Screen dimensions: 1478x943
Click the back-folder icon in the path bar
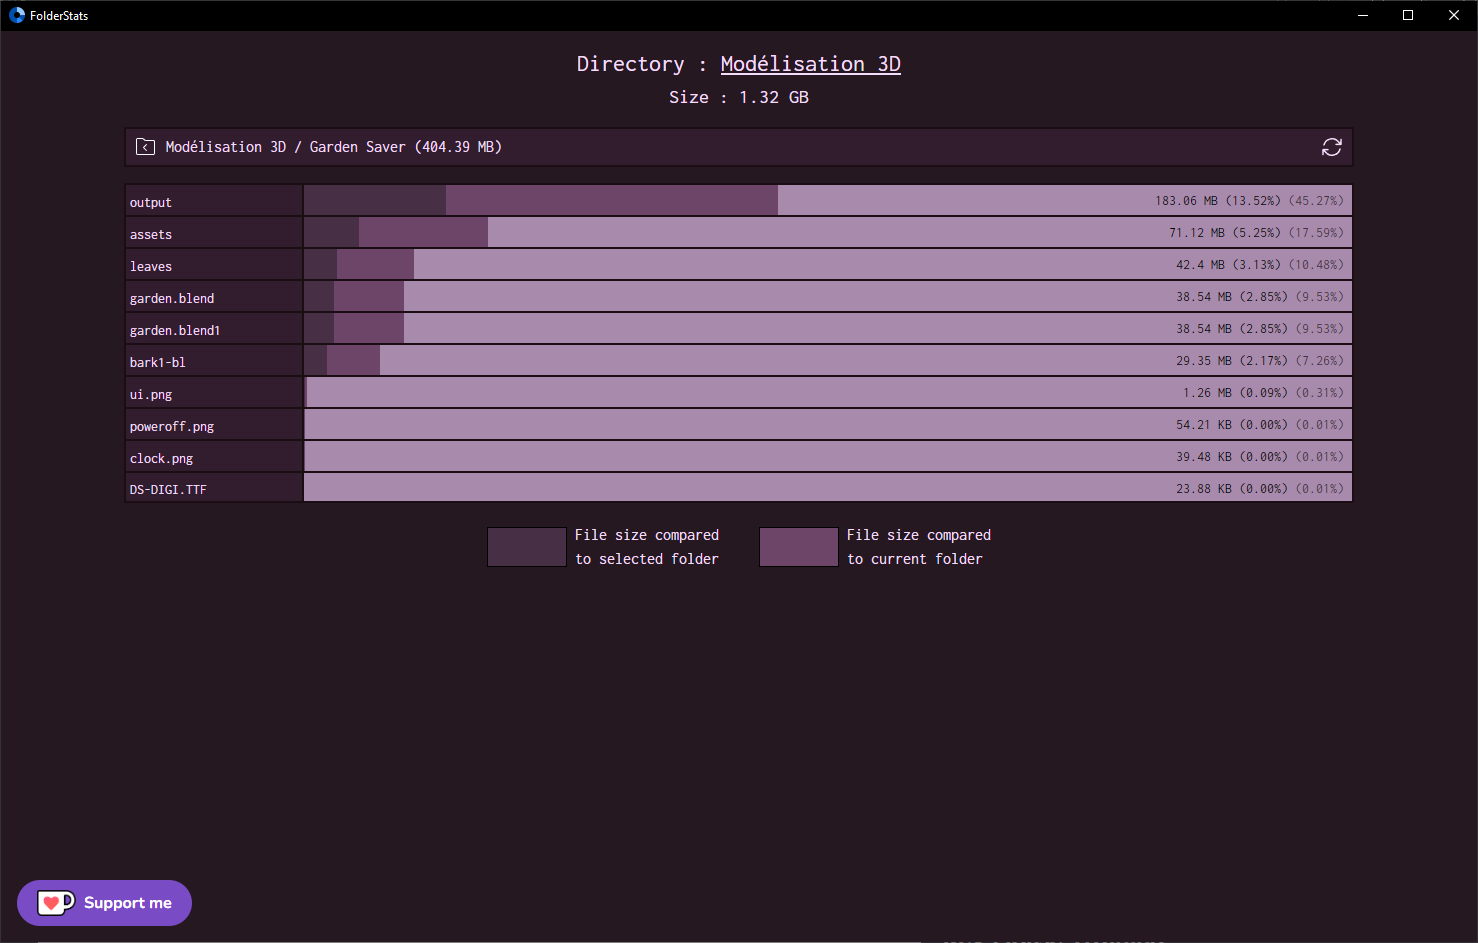[145, 147]
